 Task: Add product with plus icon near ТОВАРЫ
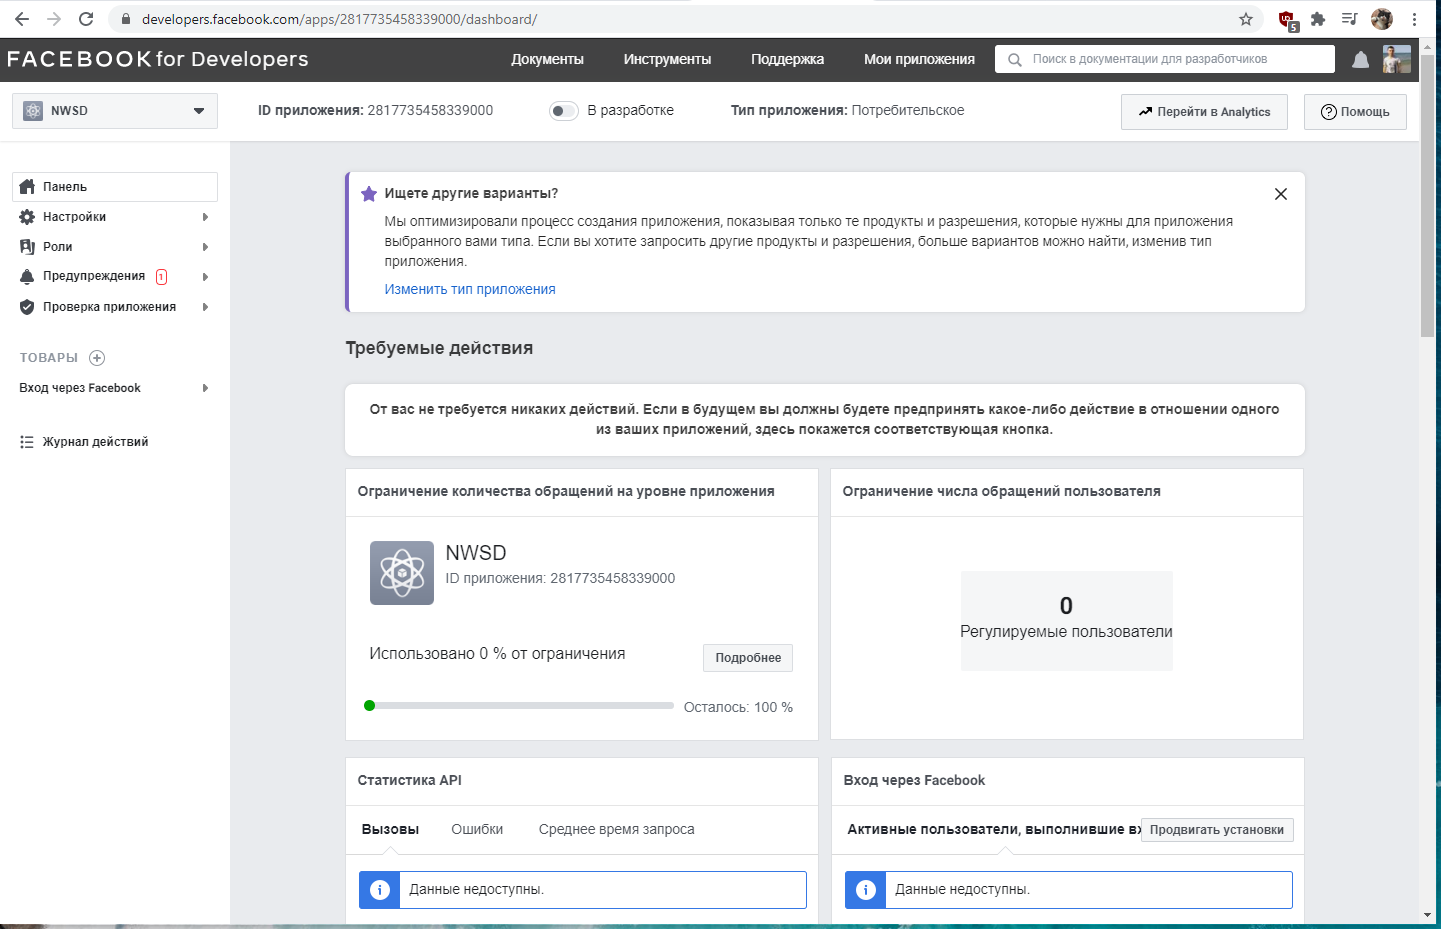click(x=97, y=358)
